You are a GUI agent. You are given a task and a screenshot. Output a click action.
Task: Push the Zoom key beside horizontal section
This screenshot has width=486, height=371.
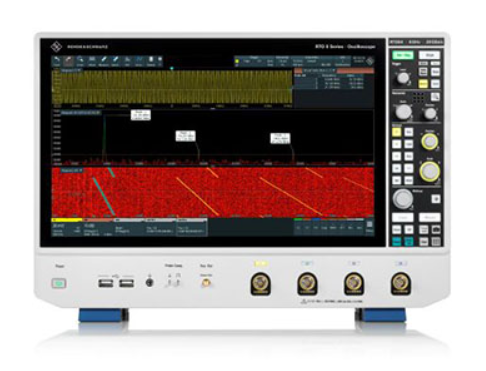pos(435,97)
